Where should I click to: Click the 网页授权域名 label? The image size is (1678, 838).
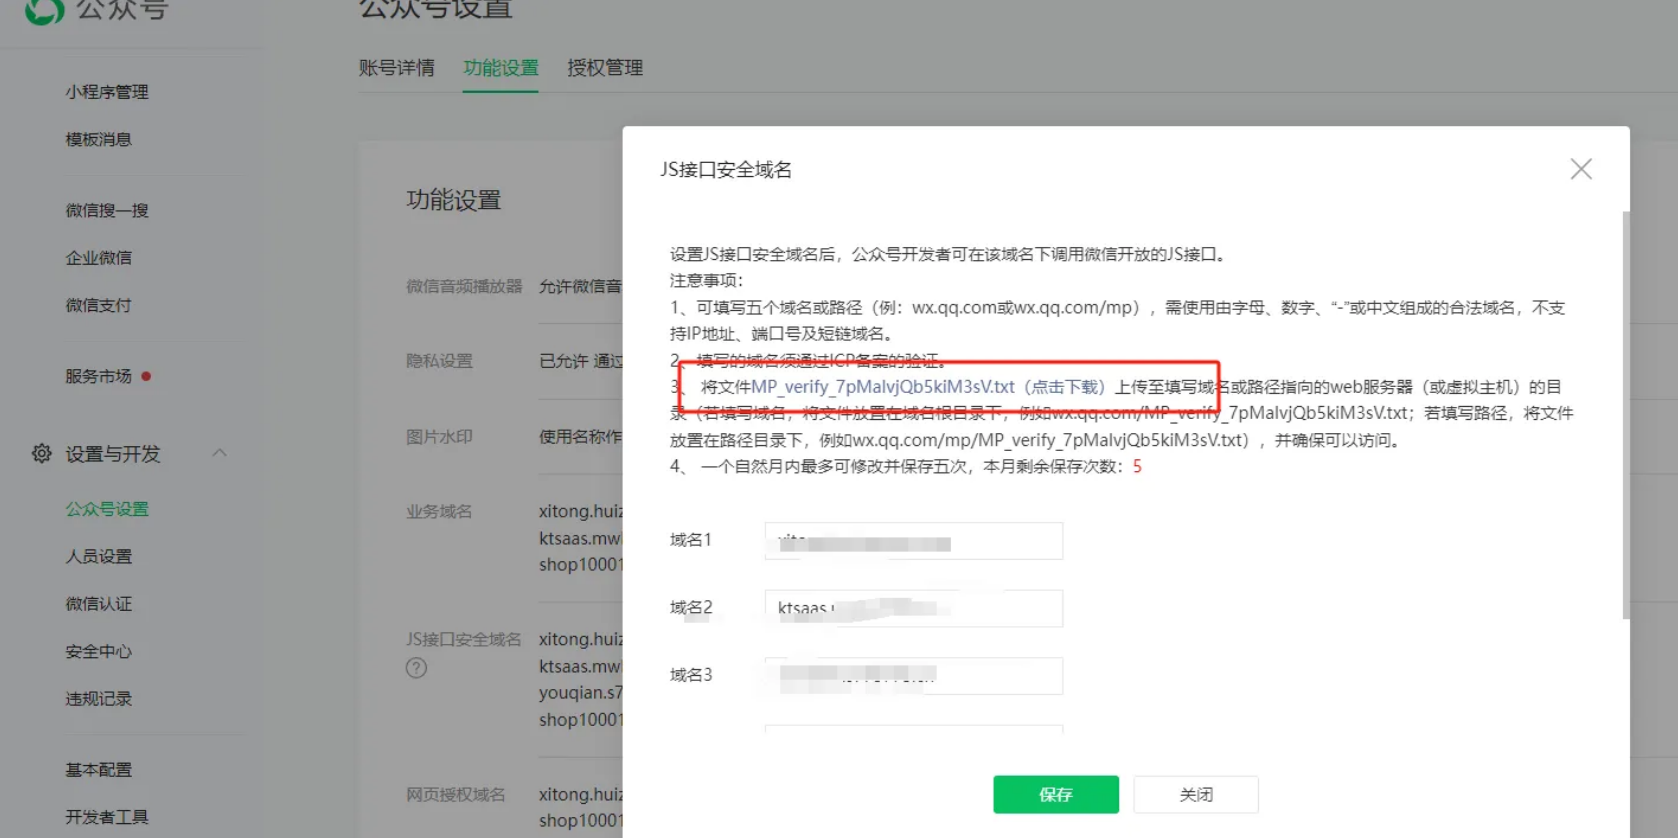[x=456, y=795]
